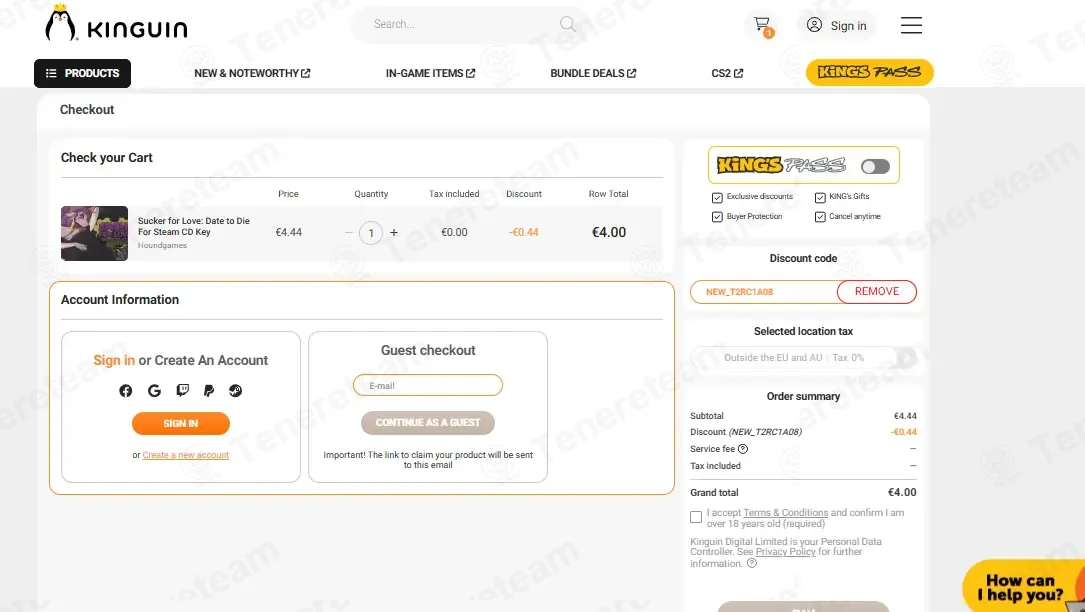This screenshot has width=1085, height=612.
Task: Sign in with Steam icon
Action: coord(235,390)
